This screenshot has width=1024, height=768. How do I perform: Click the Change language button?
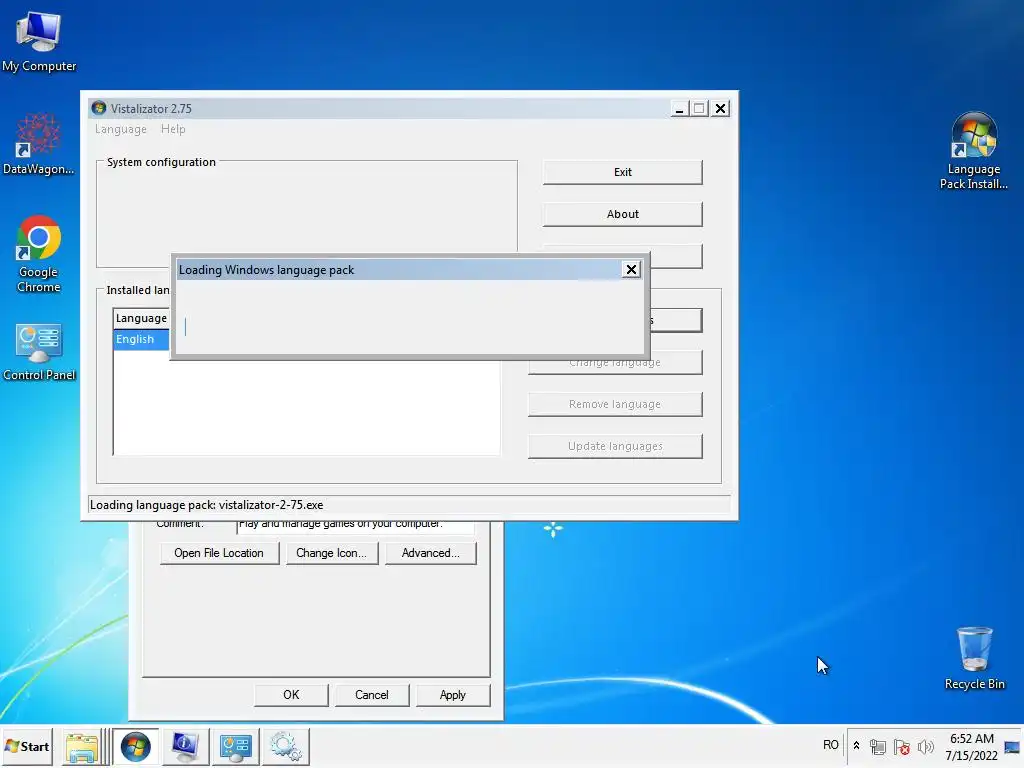click(615, 364)
